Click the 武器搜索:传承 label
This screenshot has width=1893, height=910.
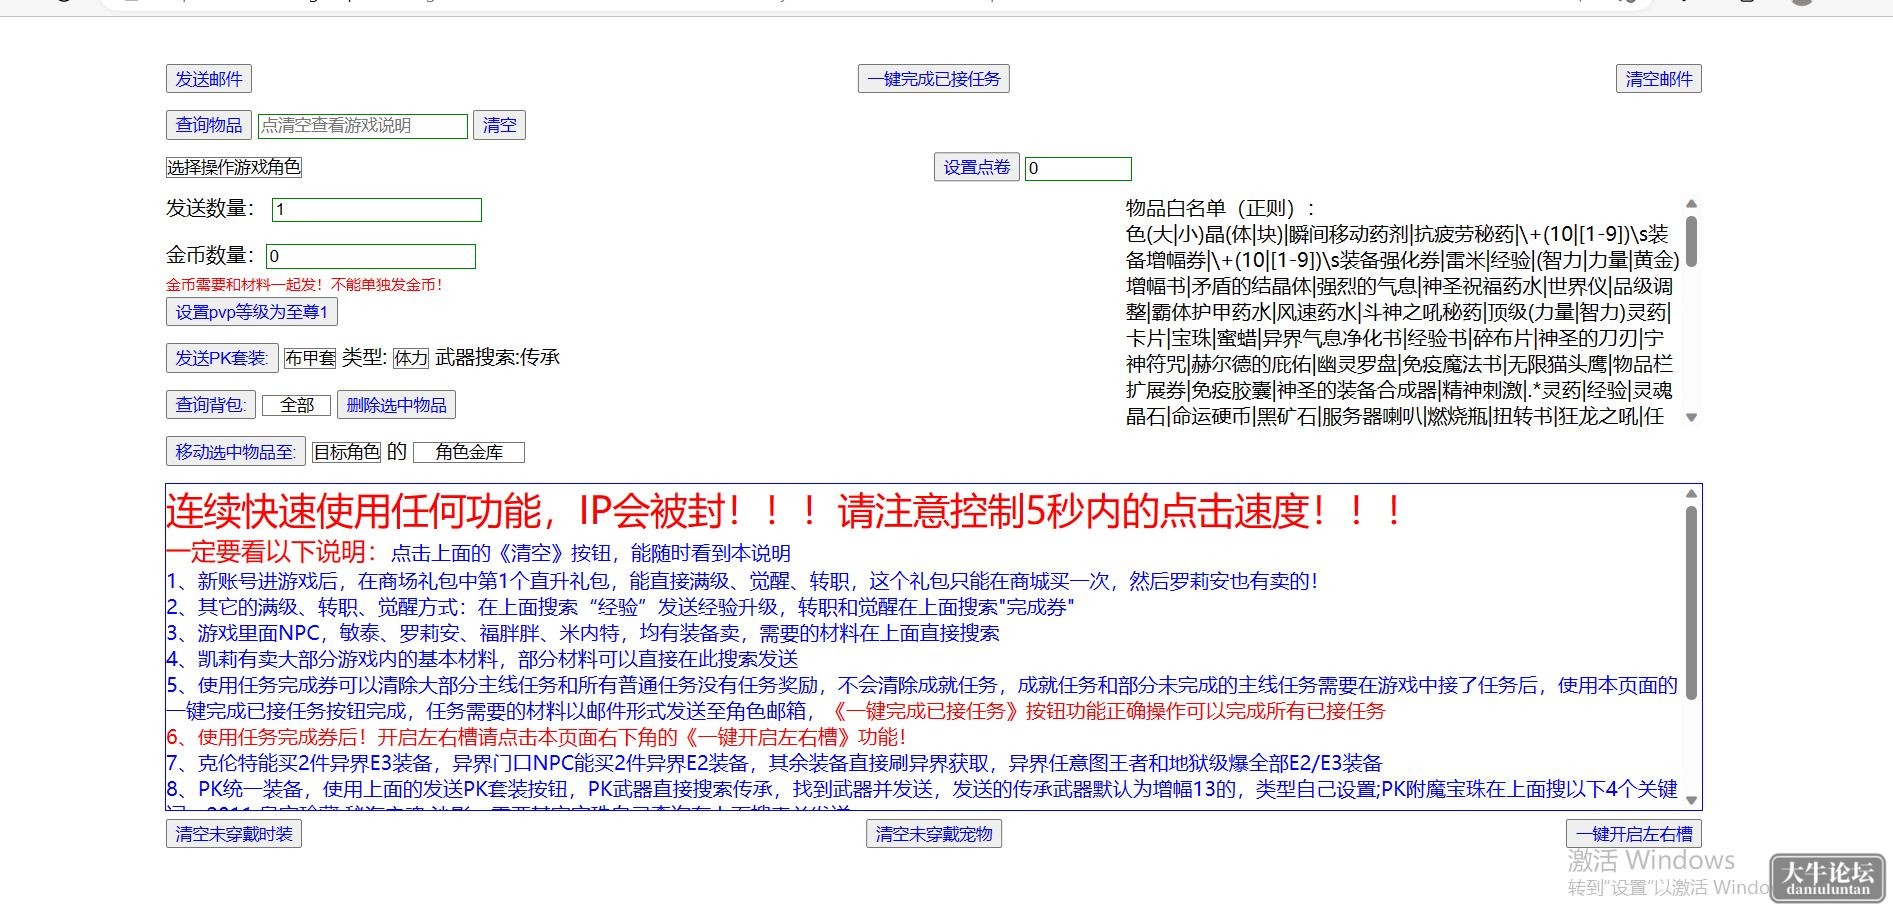click(498, 358)
